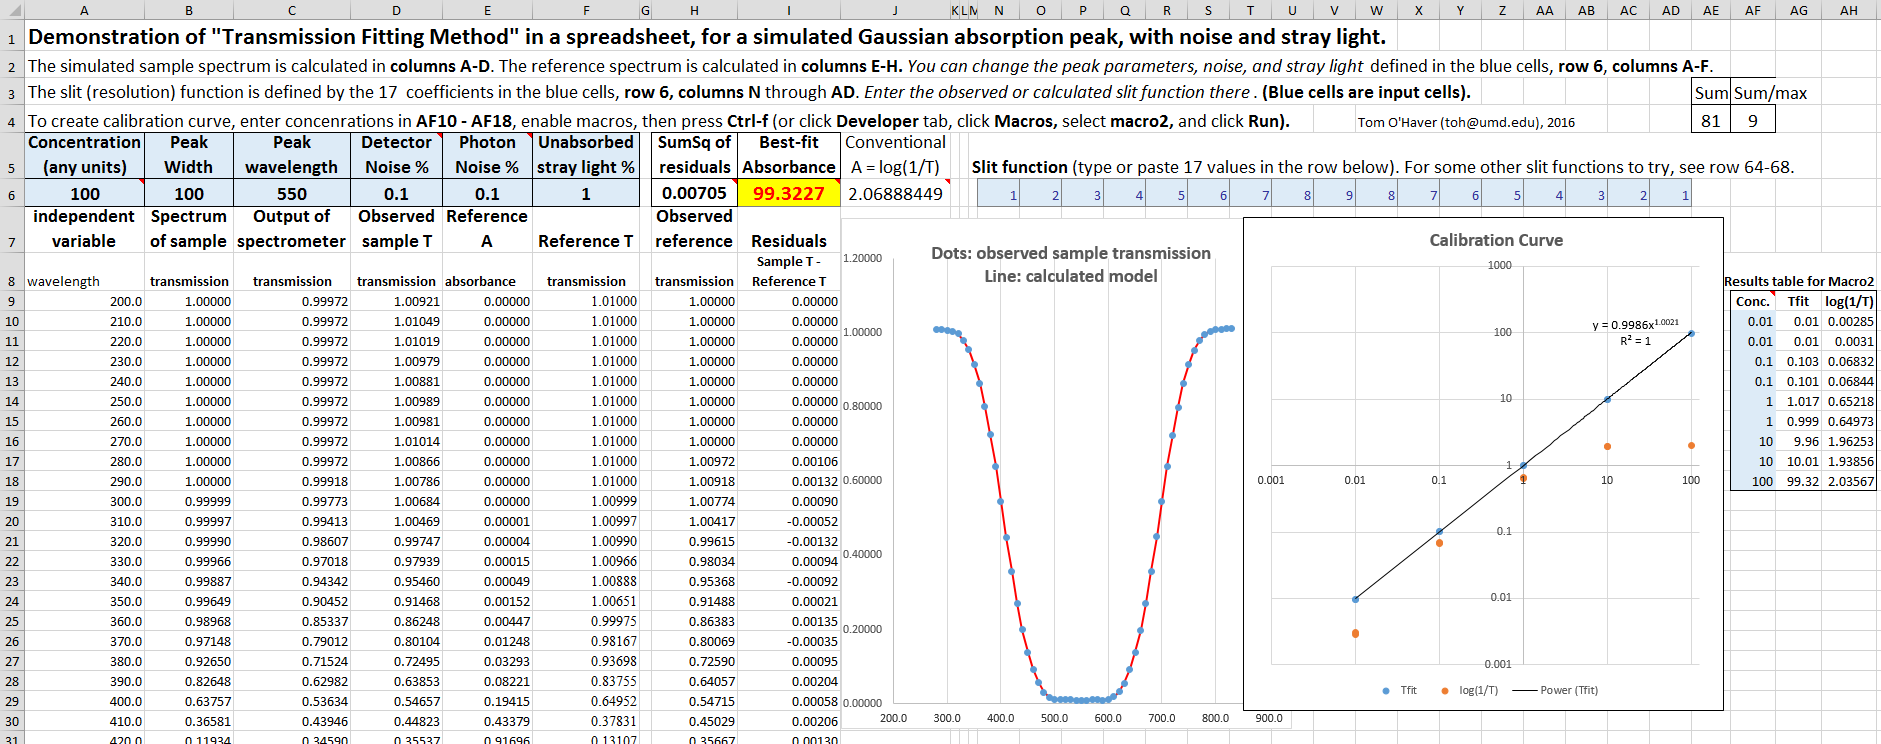Click the Peak wavelength cell containing 550
Viewport: 1881px width, 744px height.
292,194
